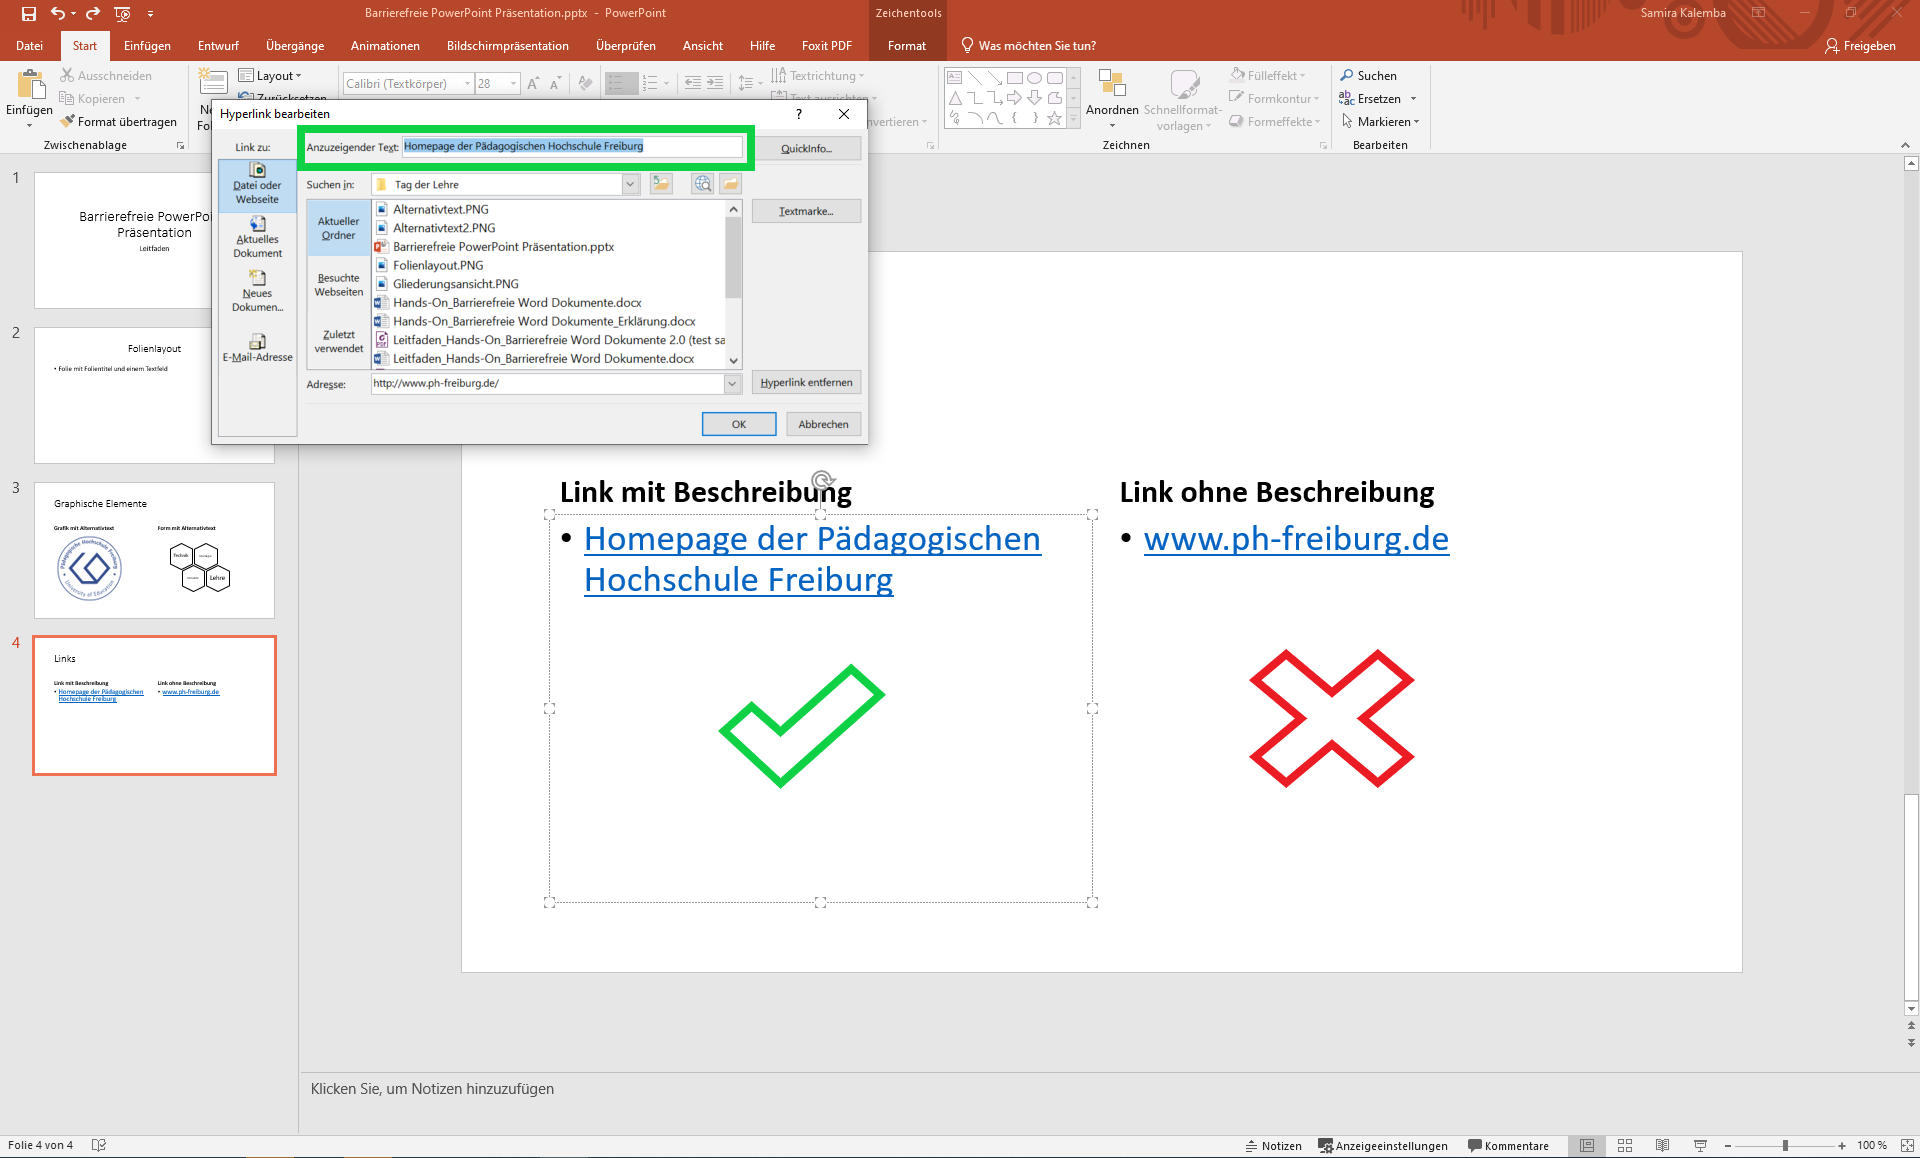
Task: Select Aktueller Ordner view
Action: click(x=338, y=229)
